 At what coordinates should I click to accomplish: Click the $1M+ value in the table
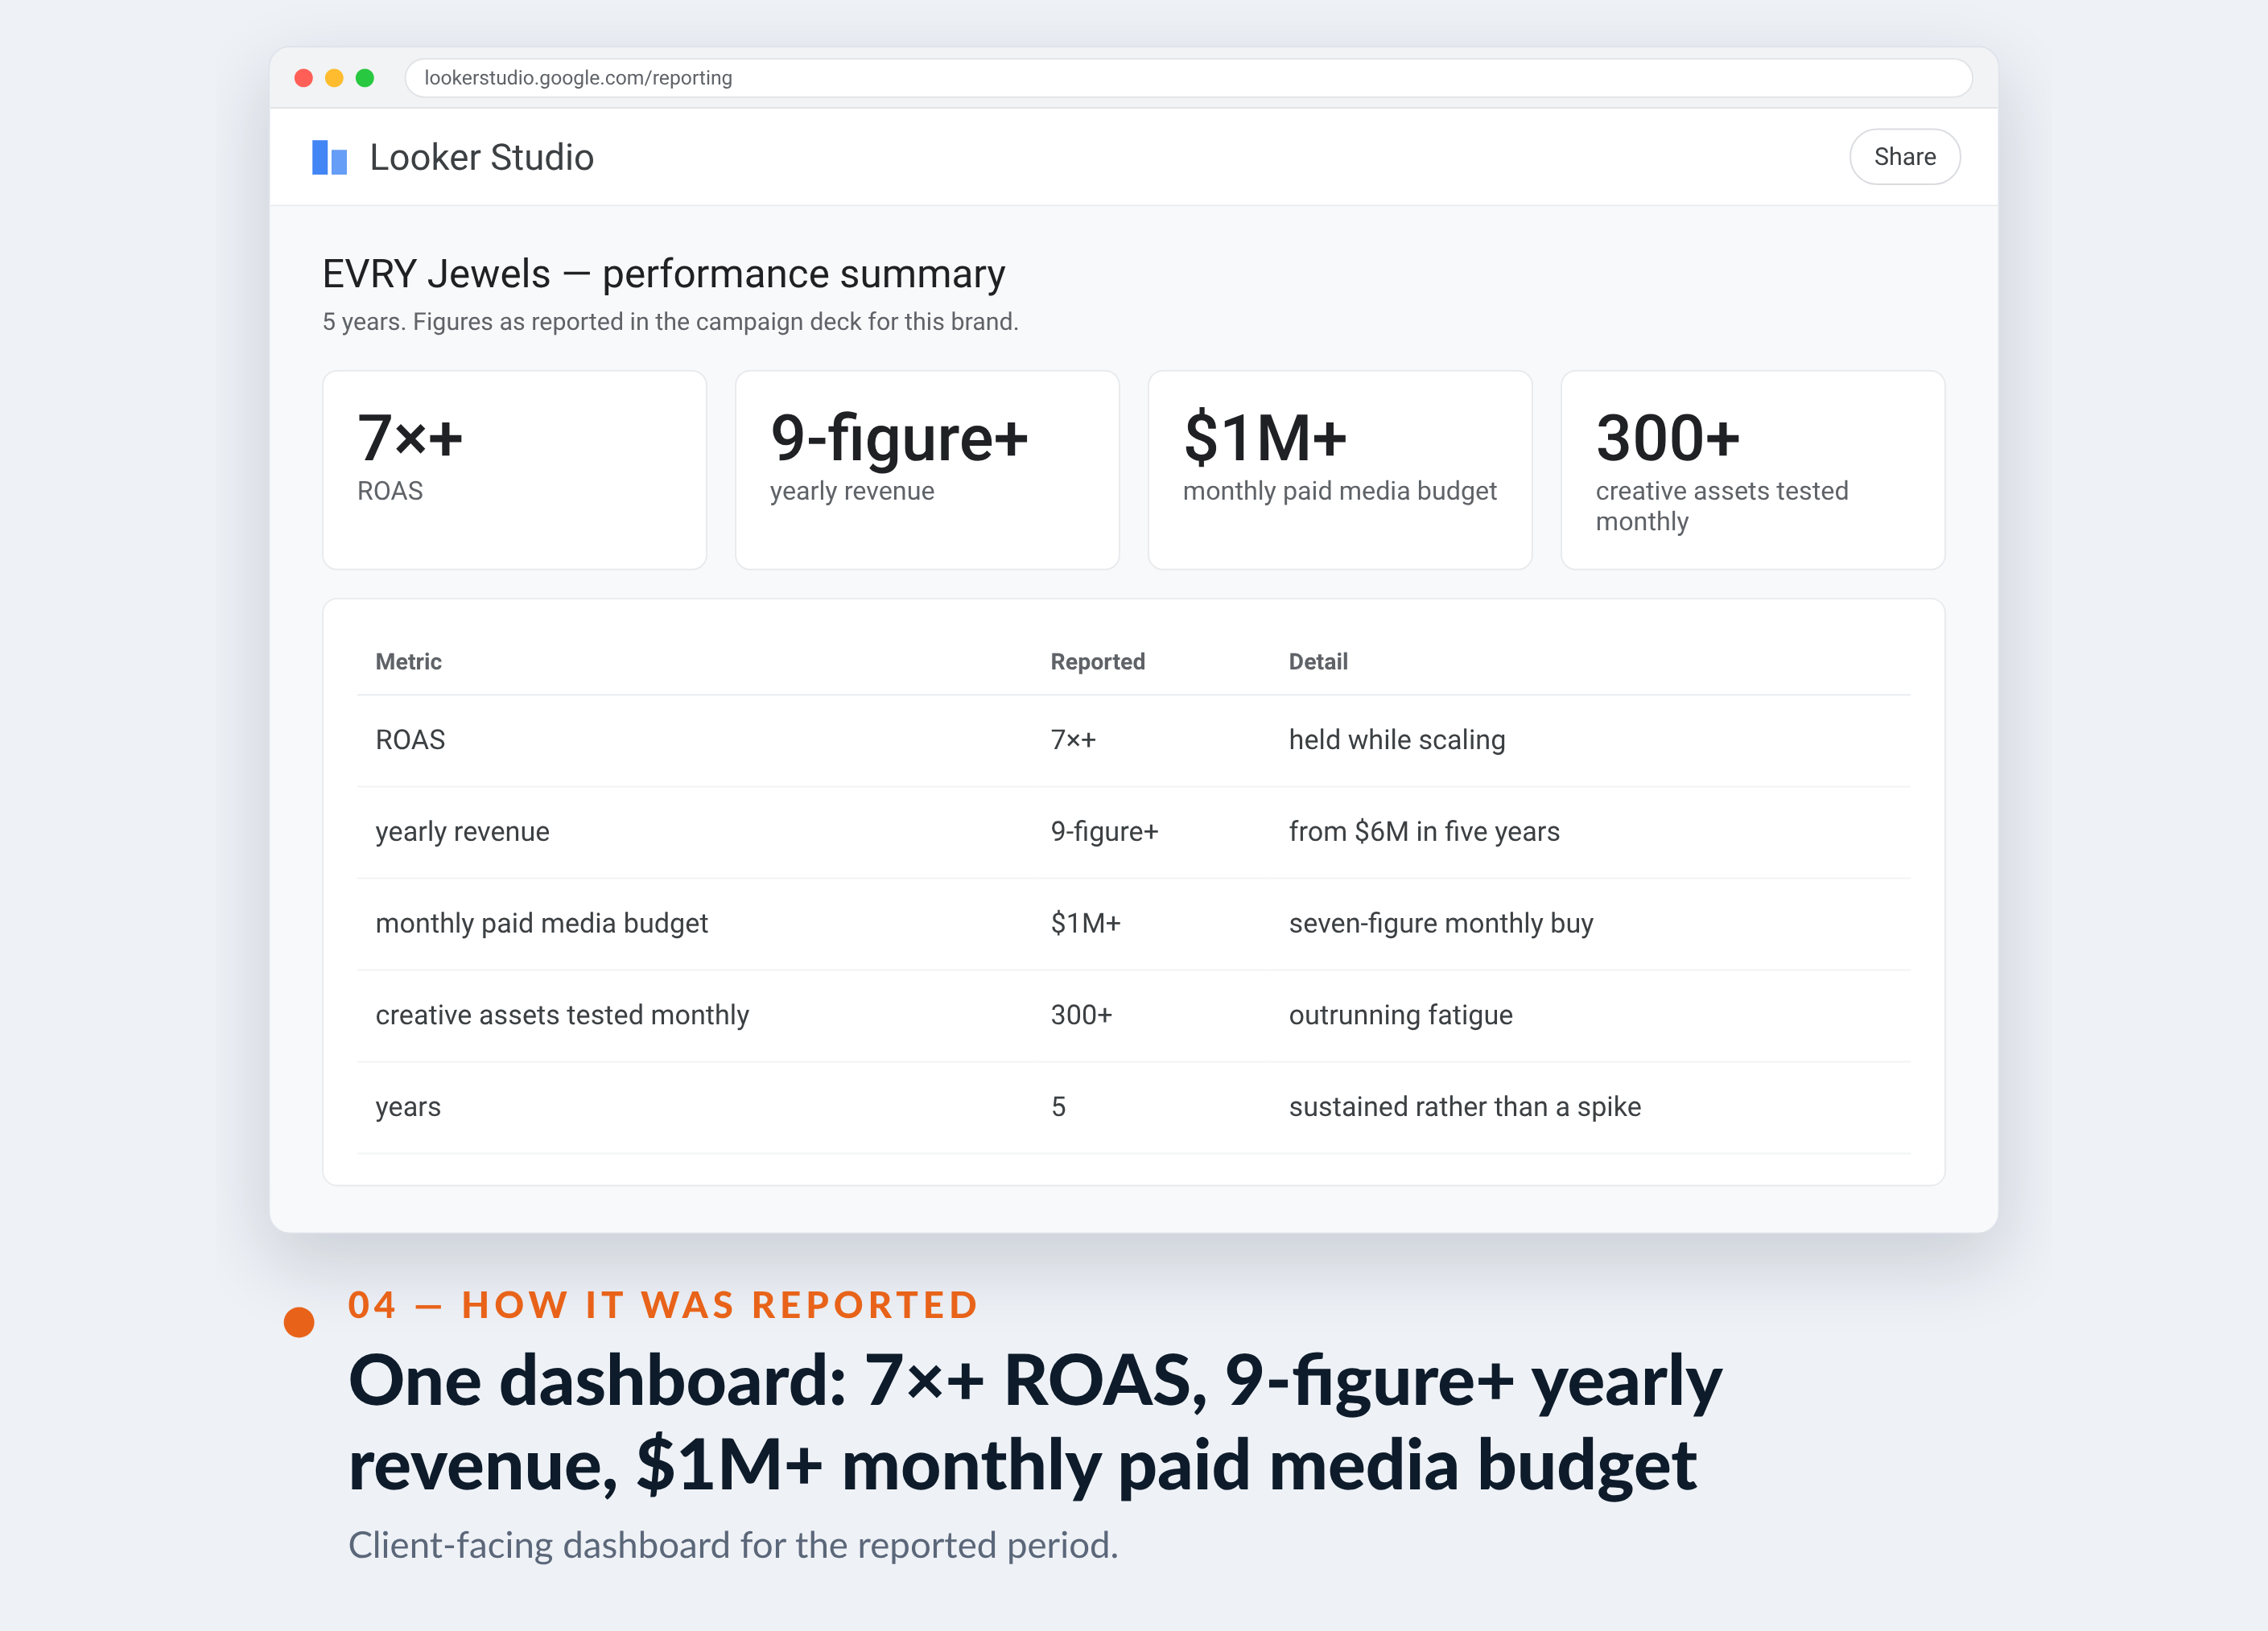click(x=1085, y=924)
